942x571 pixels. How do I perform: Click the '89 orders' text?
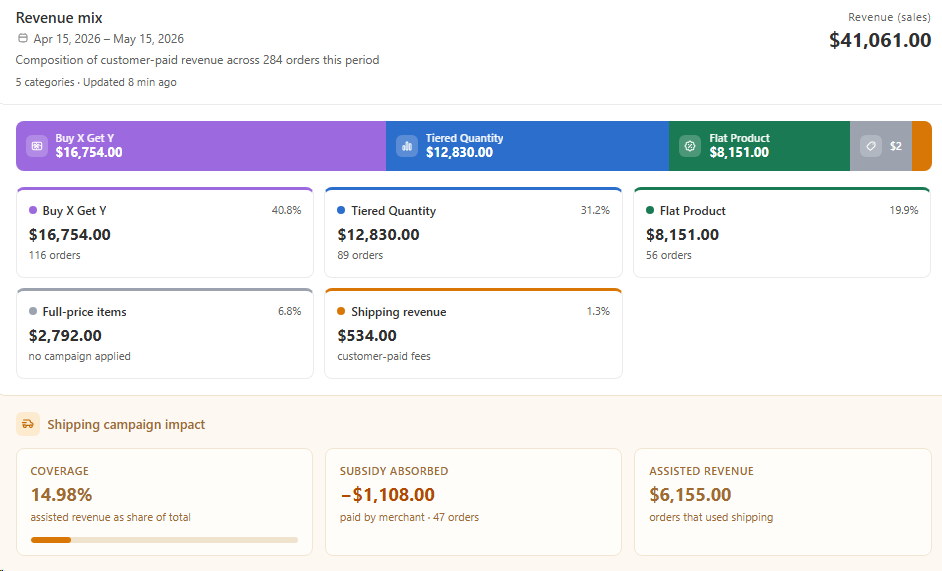tap(360, 255)
